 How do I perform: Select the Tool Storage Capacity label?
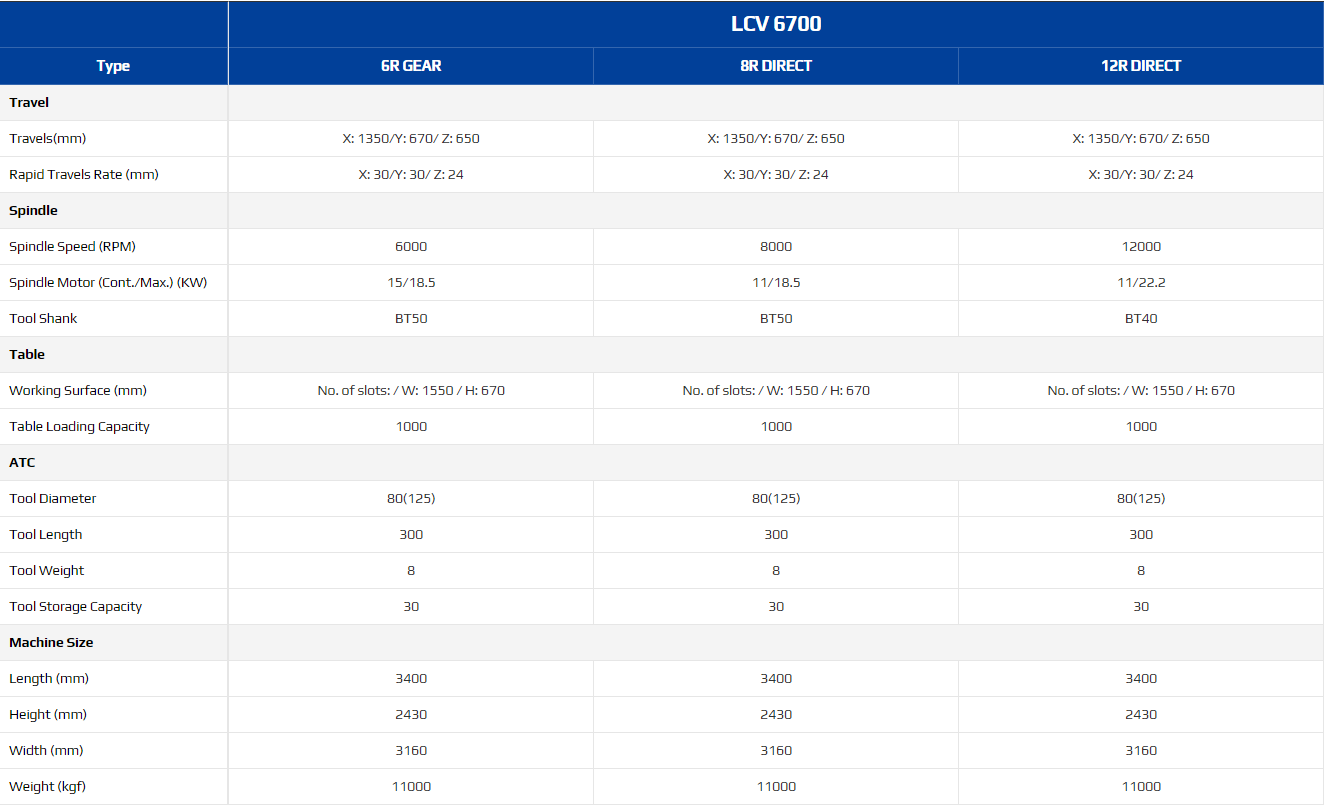[x=76, y=606]
